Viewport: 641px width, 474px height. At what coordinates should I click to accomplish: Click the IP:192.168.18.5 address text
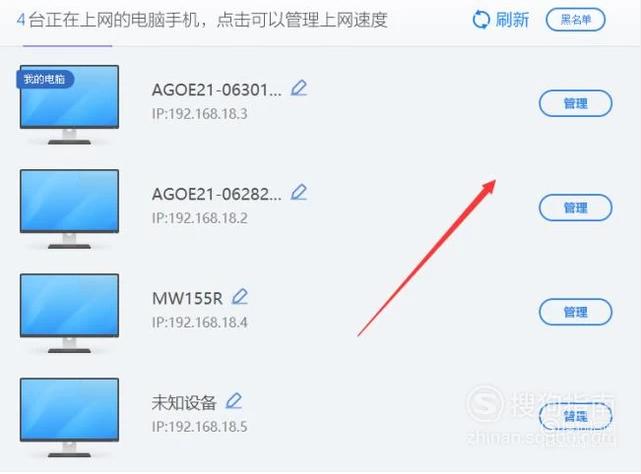click(199, 427)
